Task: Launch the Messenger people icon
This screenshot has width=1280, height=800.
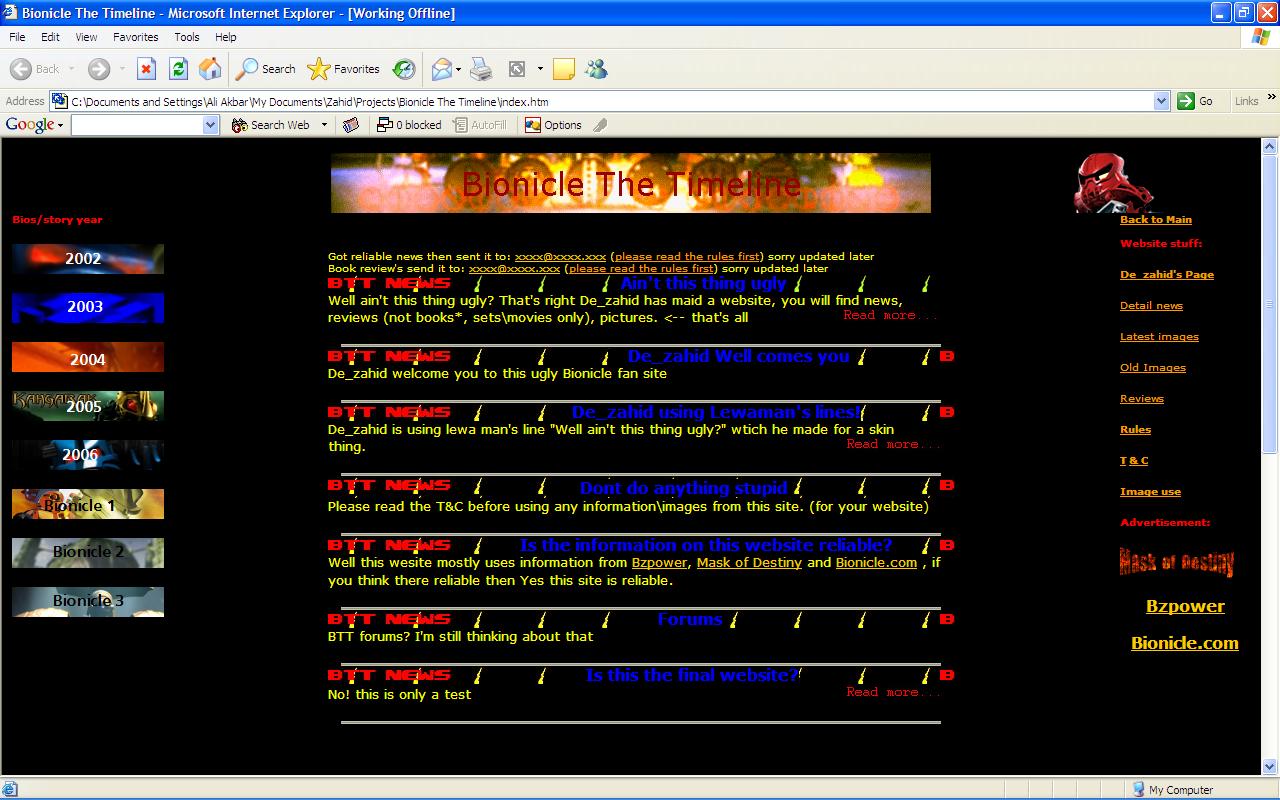Action: pyautogui.click(x=597, y=69)
